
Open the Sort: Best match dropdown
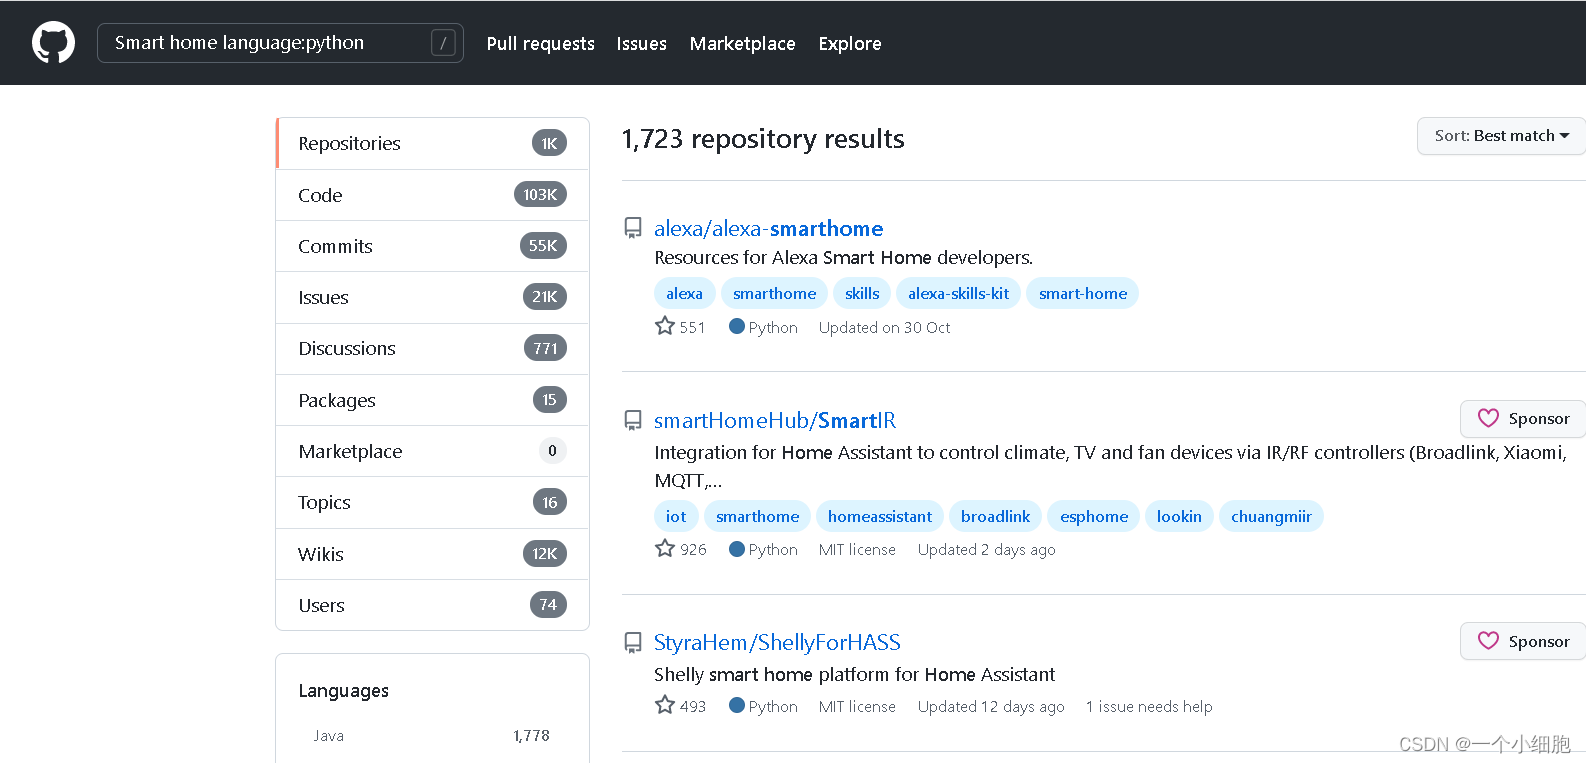click(1501, 136)
